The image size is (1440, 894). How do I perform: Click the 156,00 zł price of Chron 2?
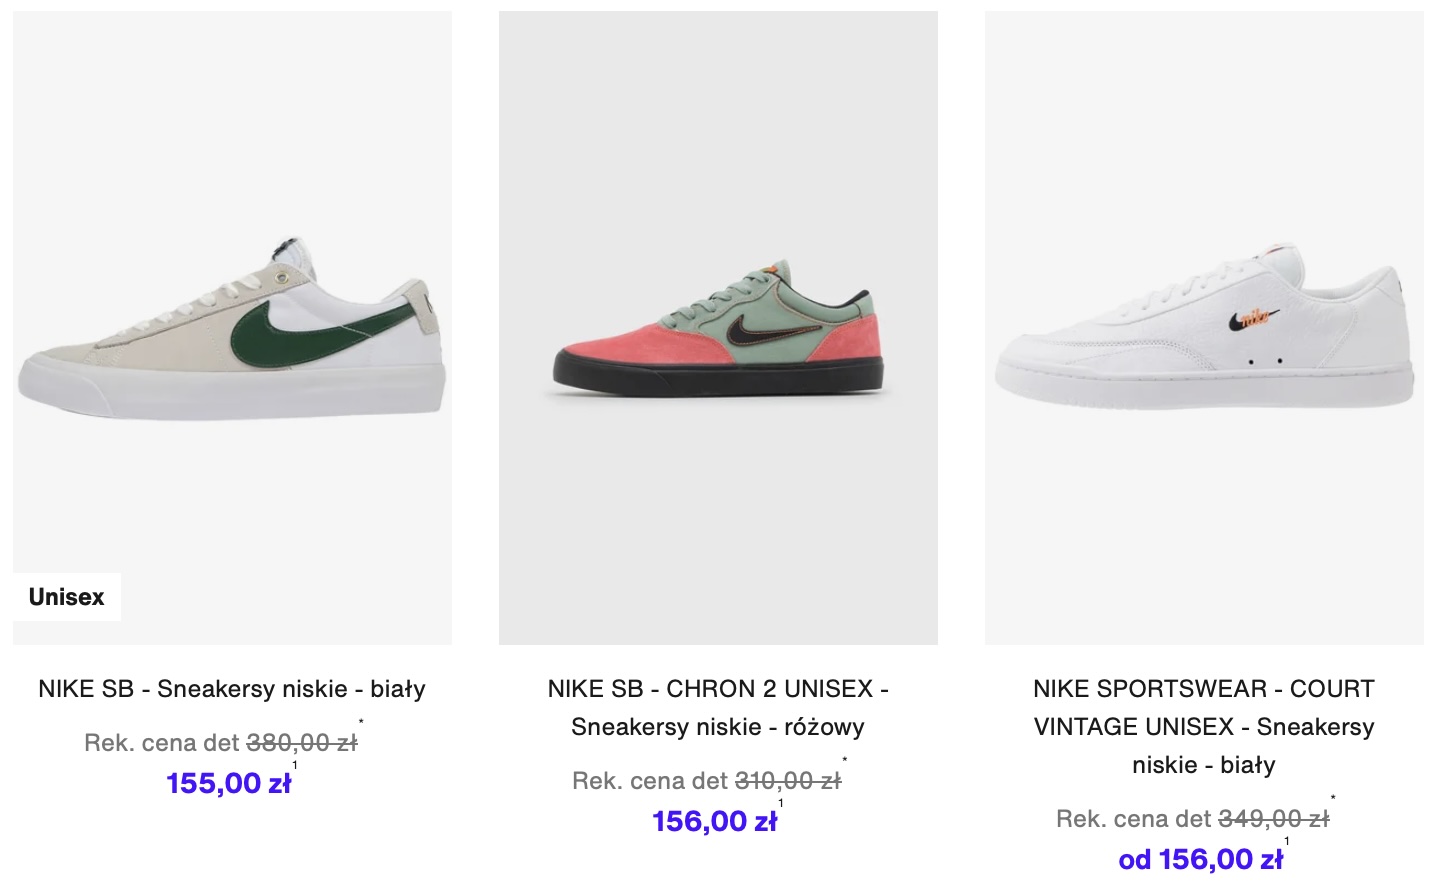pyautogui.click(x=714, y=821)
